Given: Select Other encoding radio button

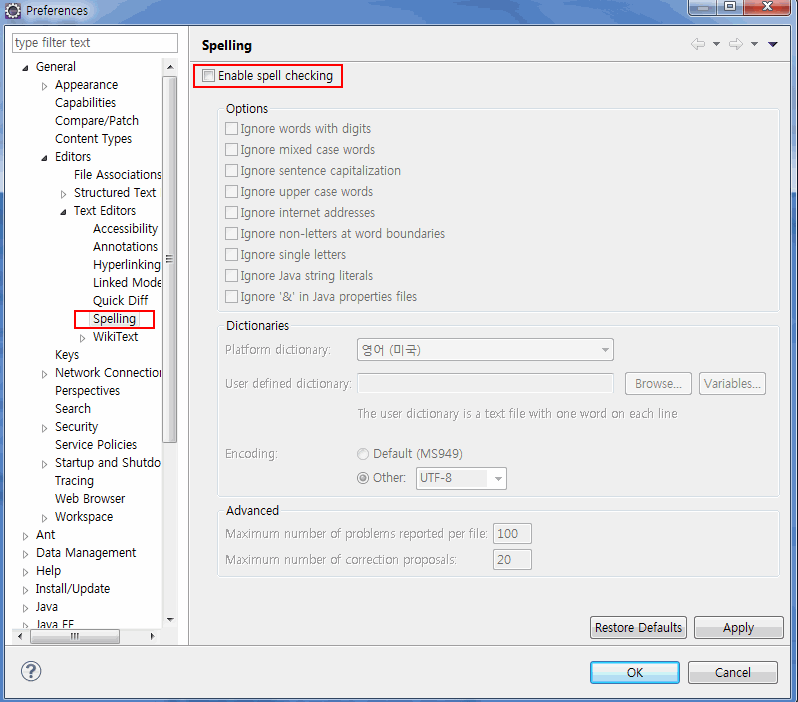Looking at the screenshot, I should 363,478.
